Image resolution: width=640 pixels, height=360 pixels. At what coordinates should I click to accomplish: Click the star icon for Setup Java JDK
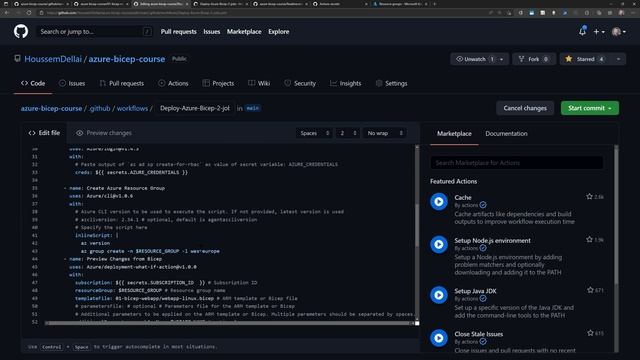click(590, 290)
